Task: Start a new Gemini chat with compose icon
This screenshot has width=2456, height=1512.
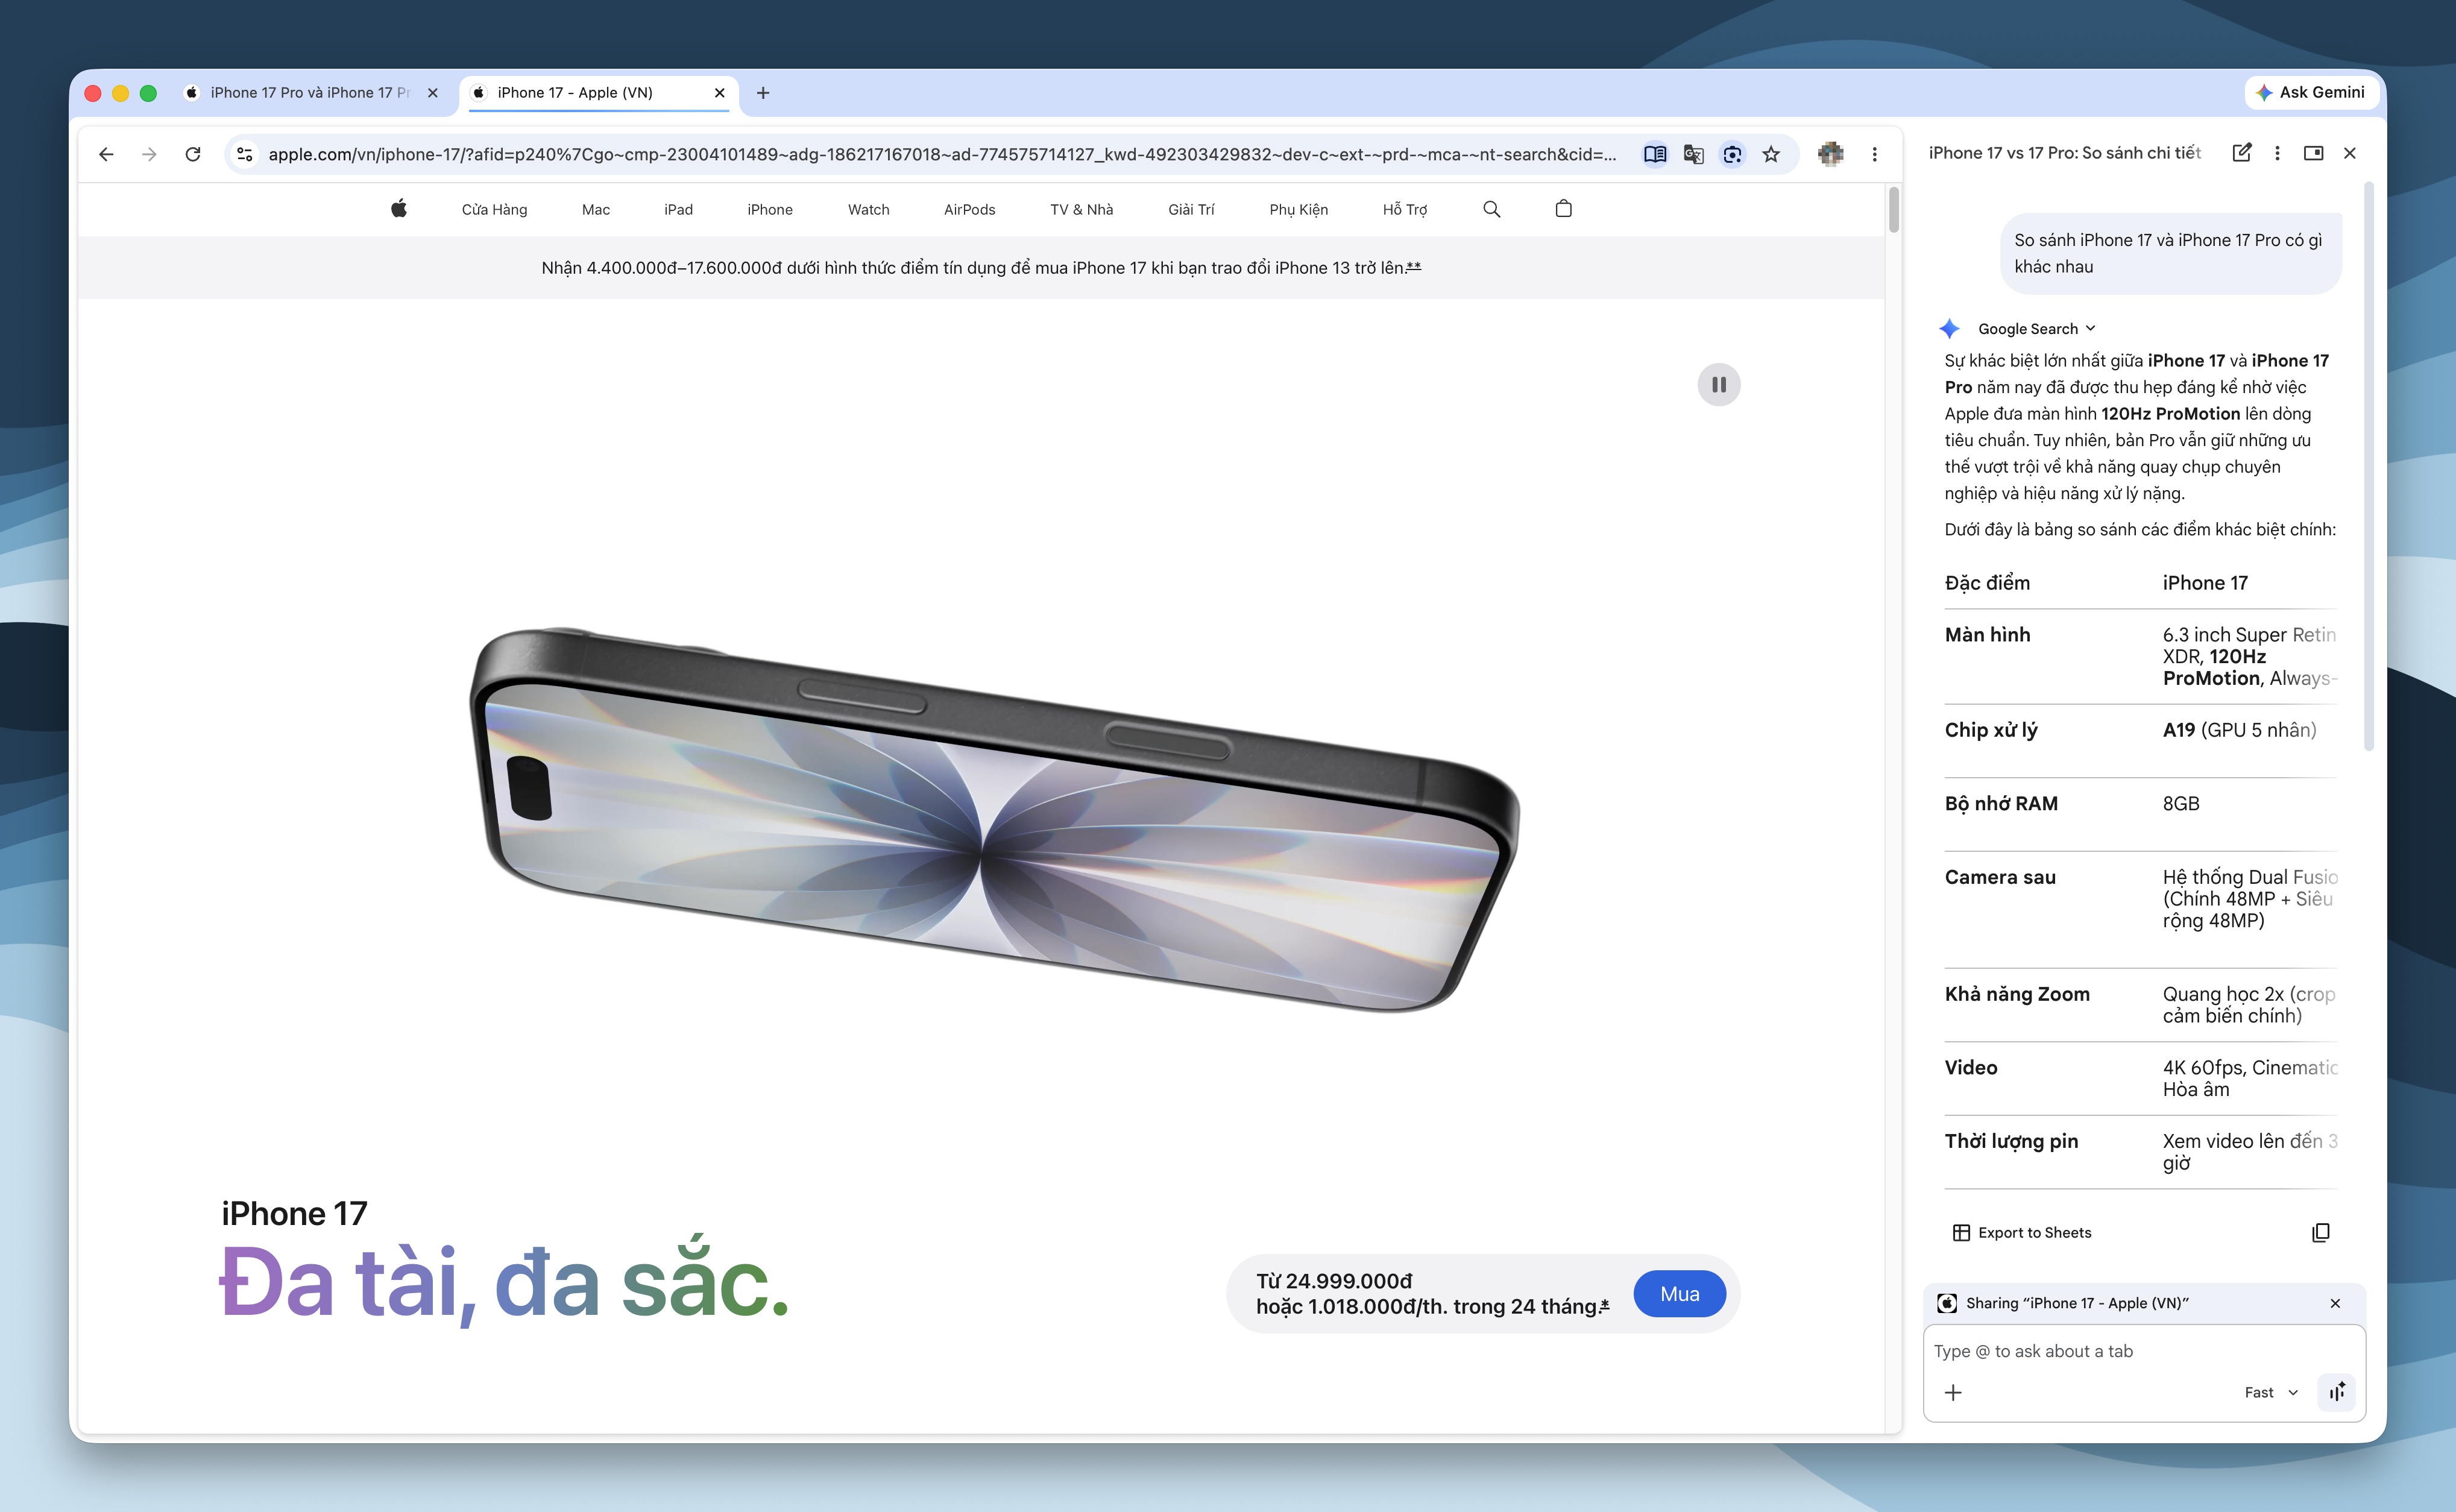Action: [2242, 153]
